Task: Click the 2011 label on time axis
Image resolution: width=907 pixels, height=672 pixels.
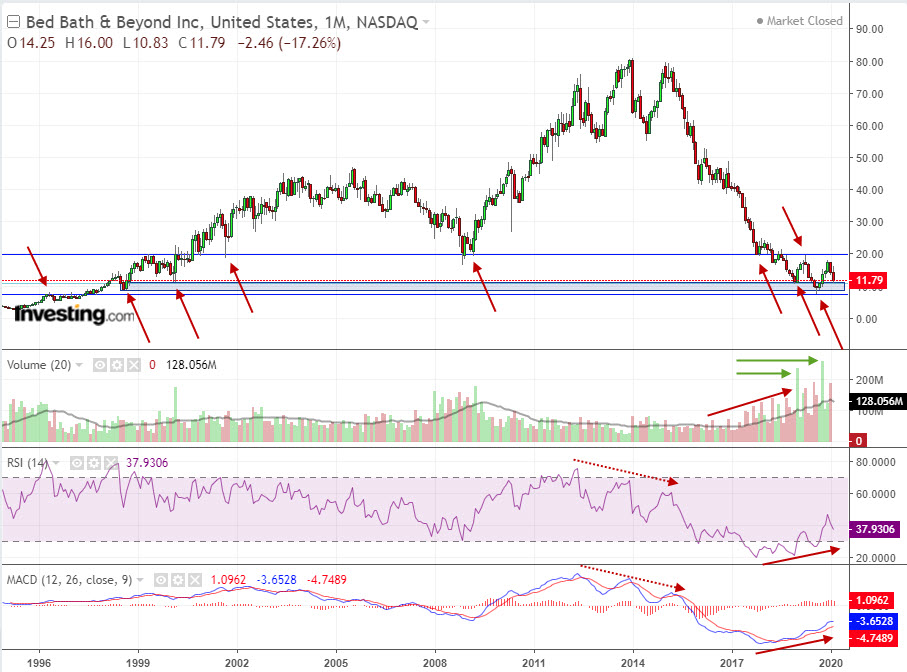Action: [x=534, y=663]
